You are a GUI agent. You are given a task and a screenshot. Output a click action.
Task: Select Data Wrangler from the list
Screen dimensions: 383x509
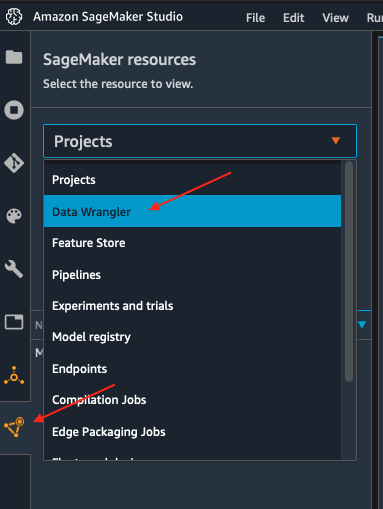[x=192, y=211]
